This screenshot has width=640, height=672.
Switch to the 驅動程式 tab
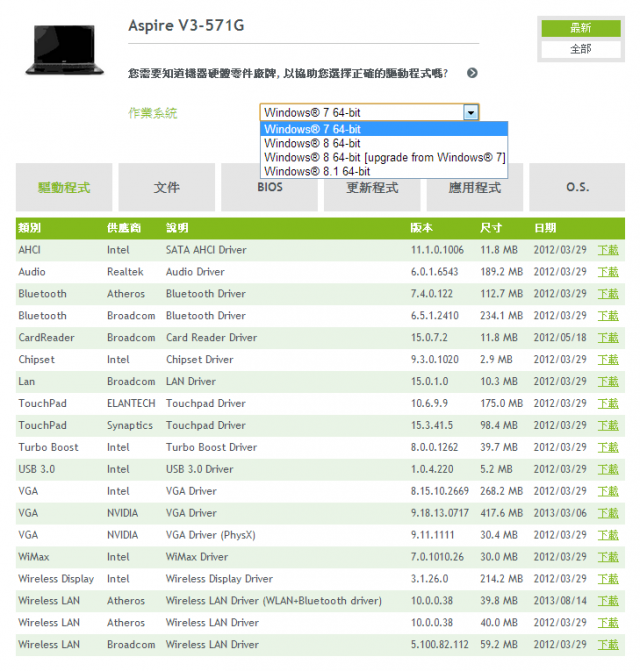(64, 187)
